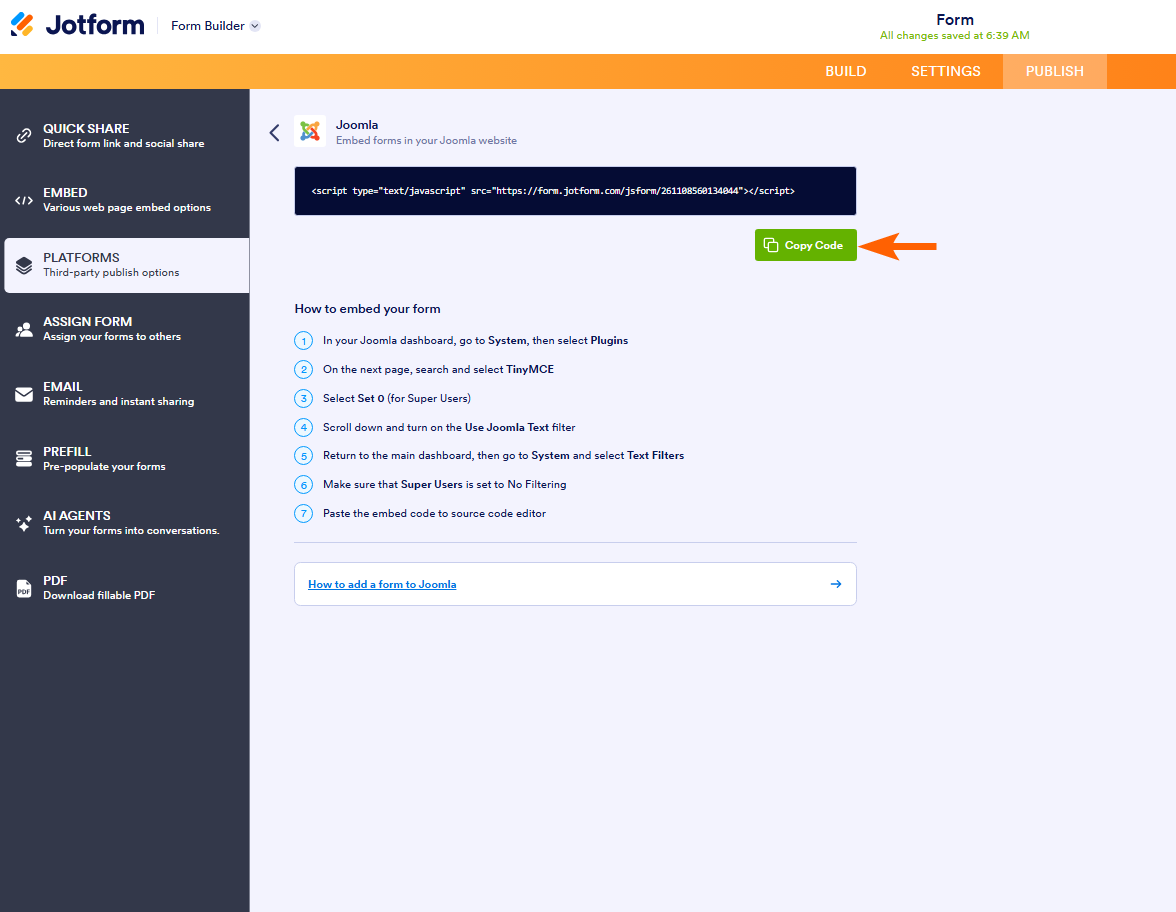Click the Platforms layers icon
Viewport: 1176px width, 912px height.
click(24, 265)
